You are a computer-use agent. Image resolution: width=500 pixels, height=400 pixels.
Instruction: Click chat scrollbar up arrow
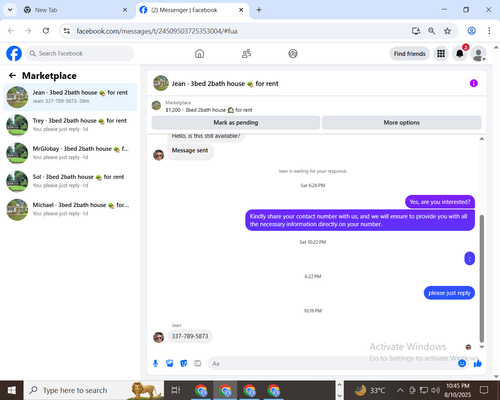tap(481, 139)
